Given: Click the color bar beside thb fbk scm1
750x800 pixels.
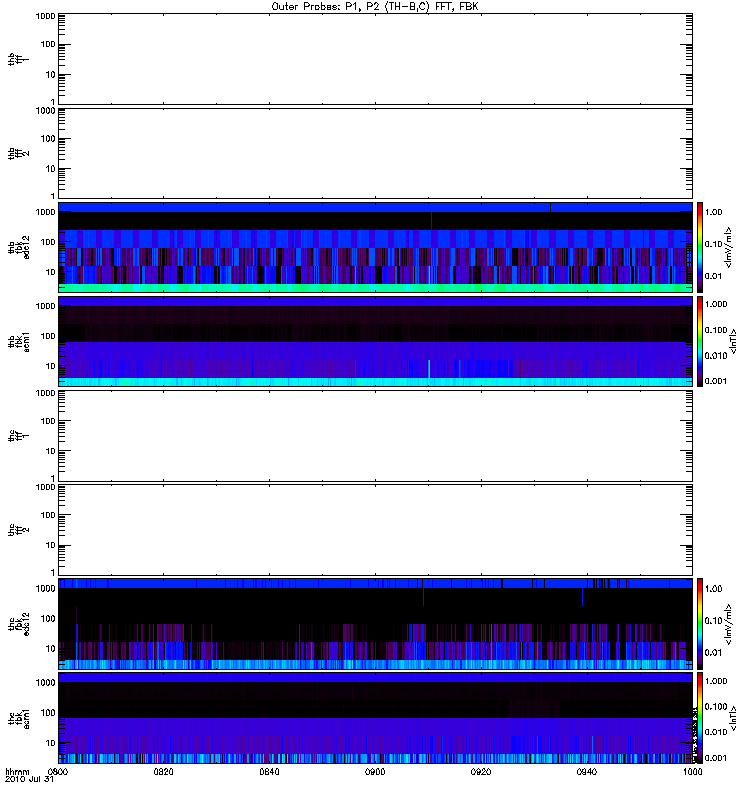Looking at the screenshot, I should click(x=700, y=341).
